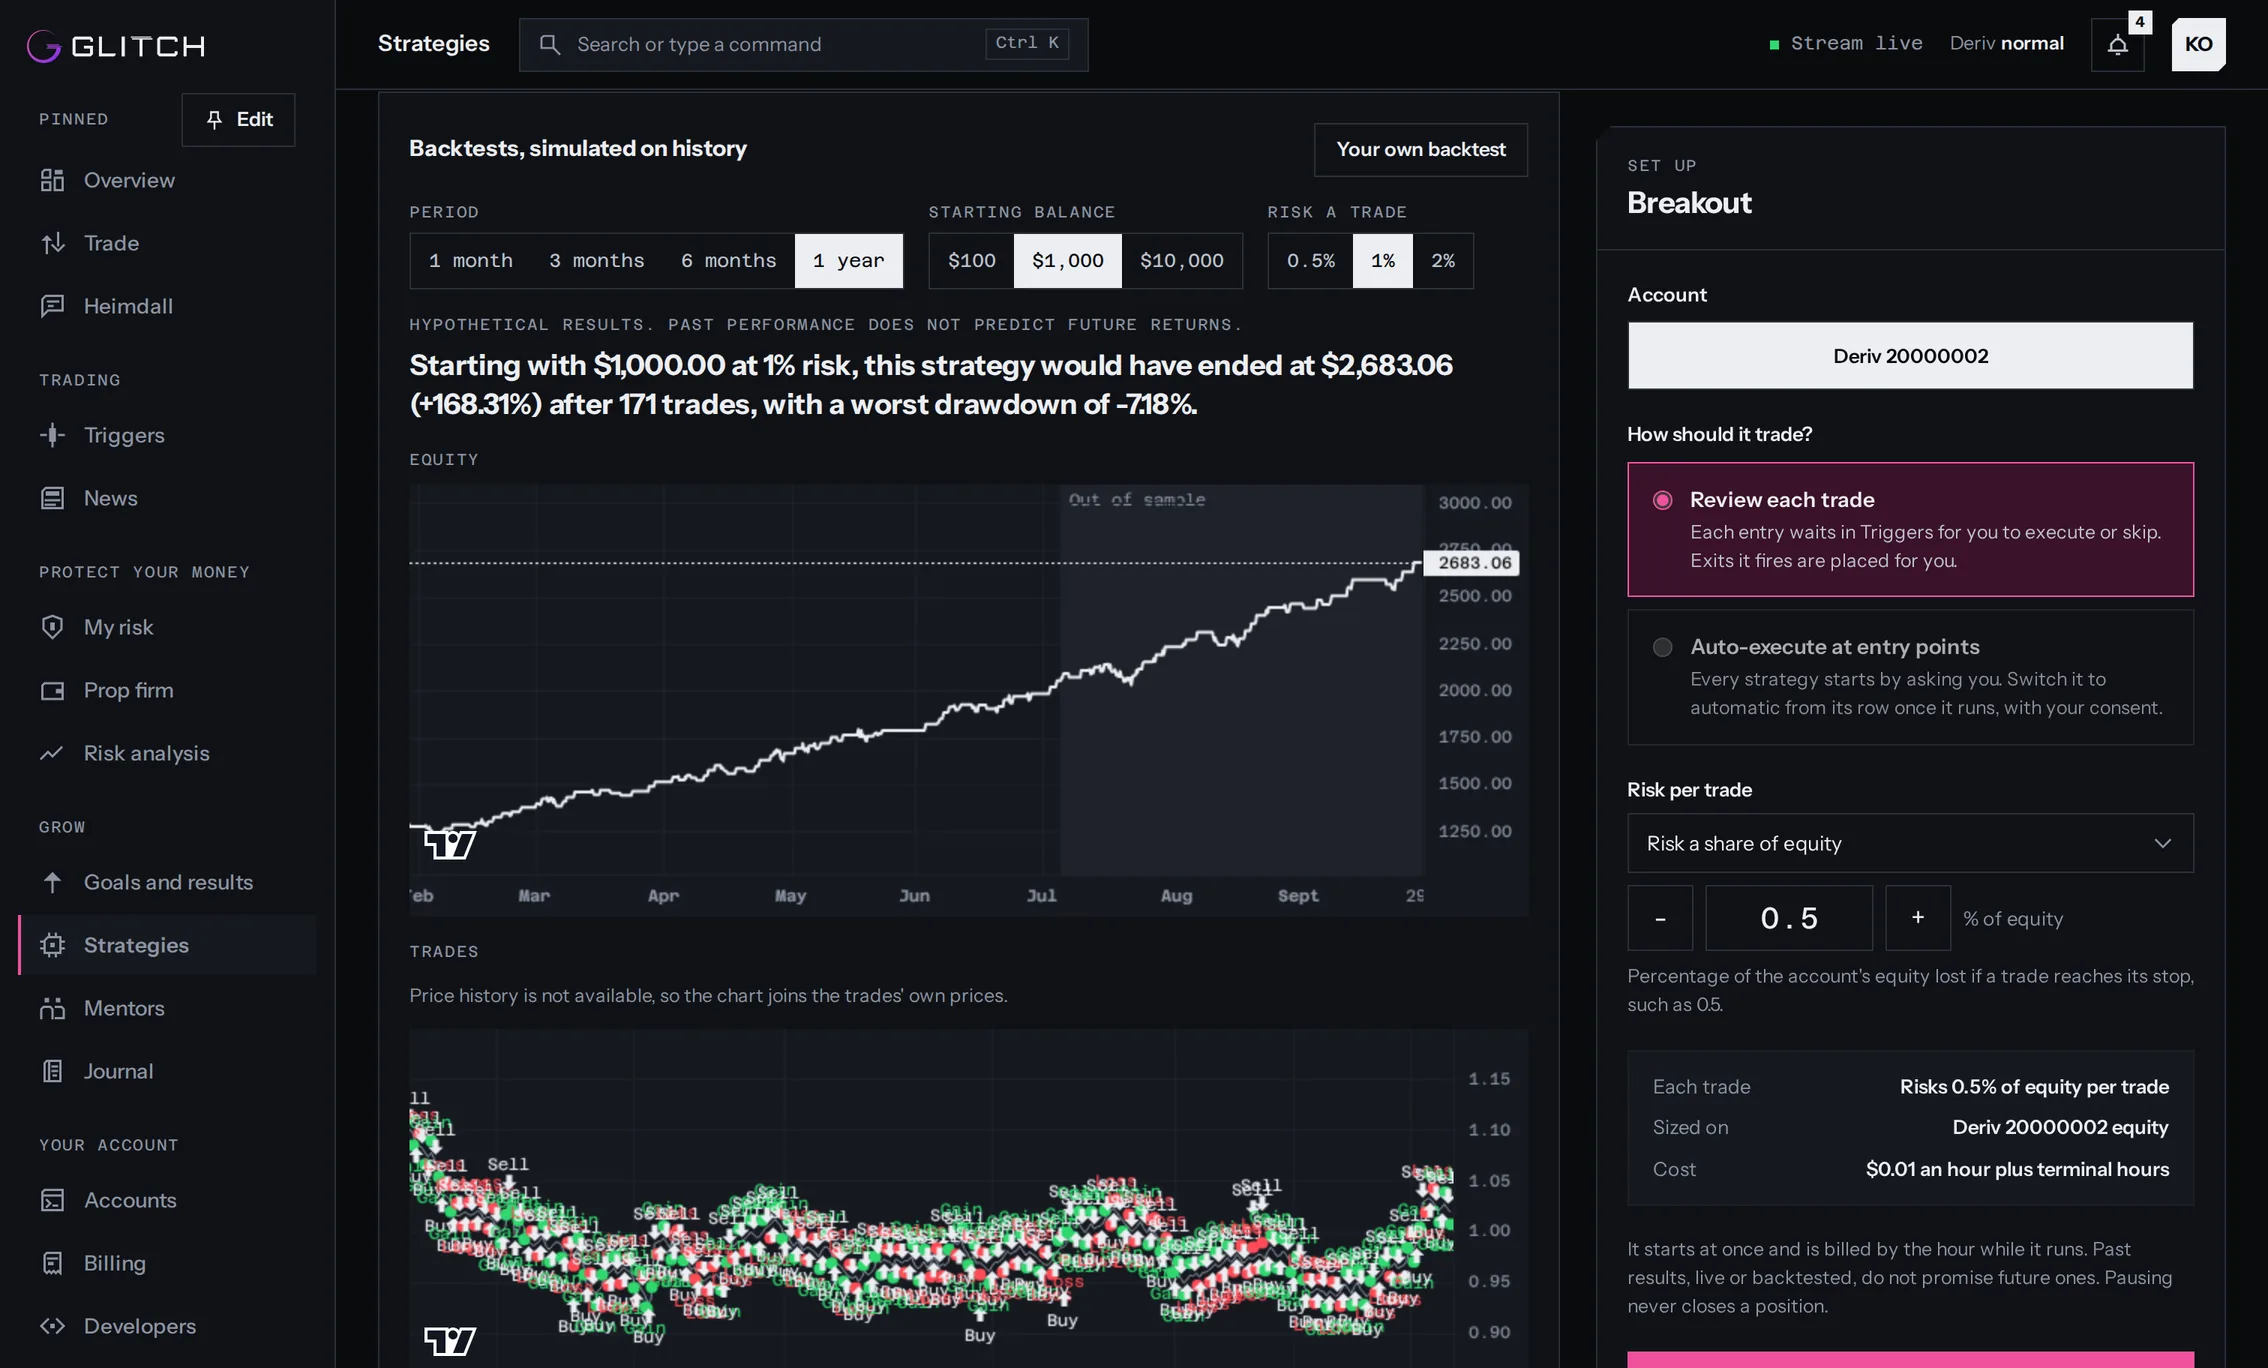This screenshot has height=1368, width=2268.
Task: Open the KO user avatar
Action: click(x=2198, y=44)
